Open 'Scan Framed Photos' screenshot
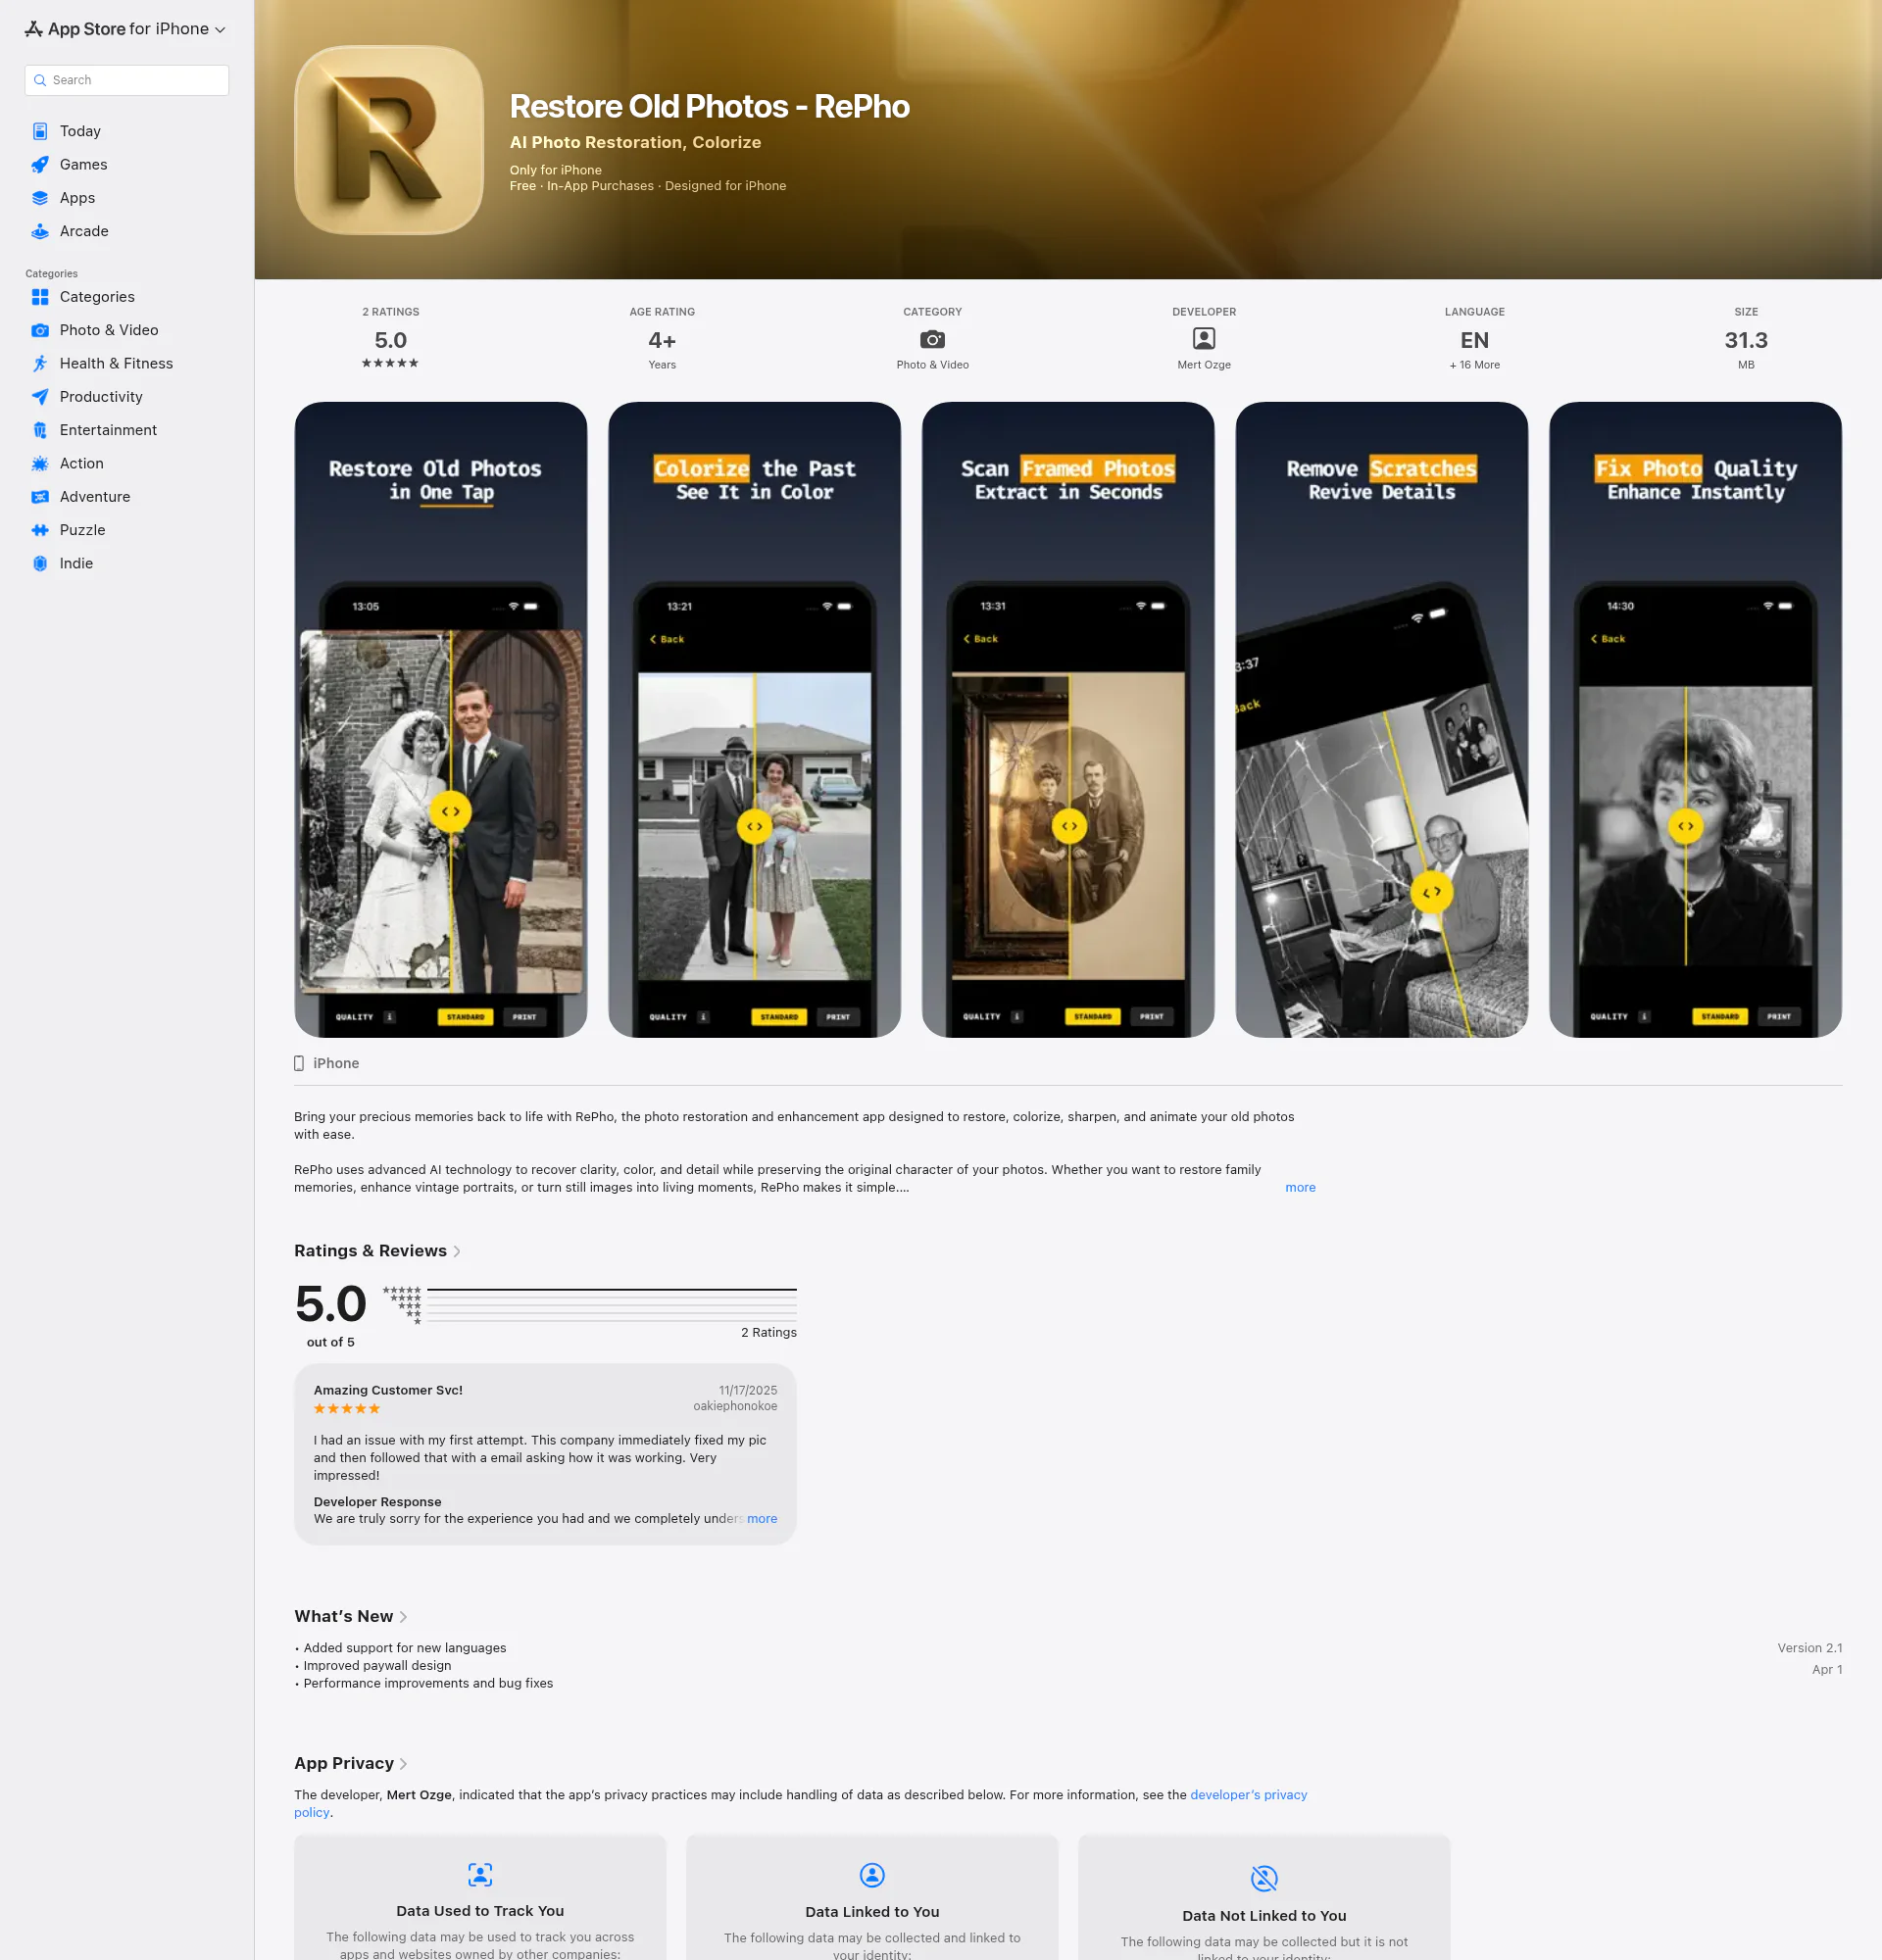Screen dimensions: 1882x1960 [x=1068, y=719]
